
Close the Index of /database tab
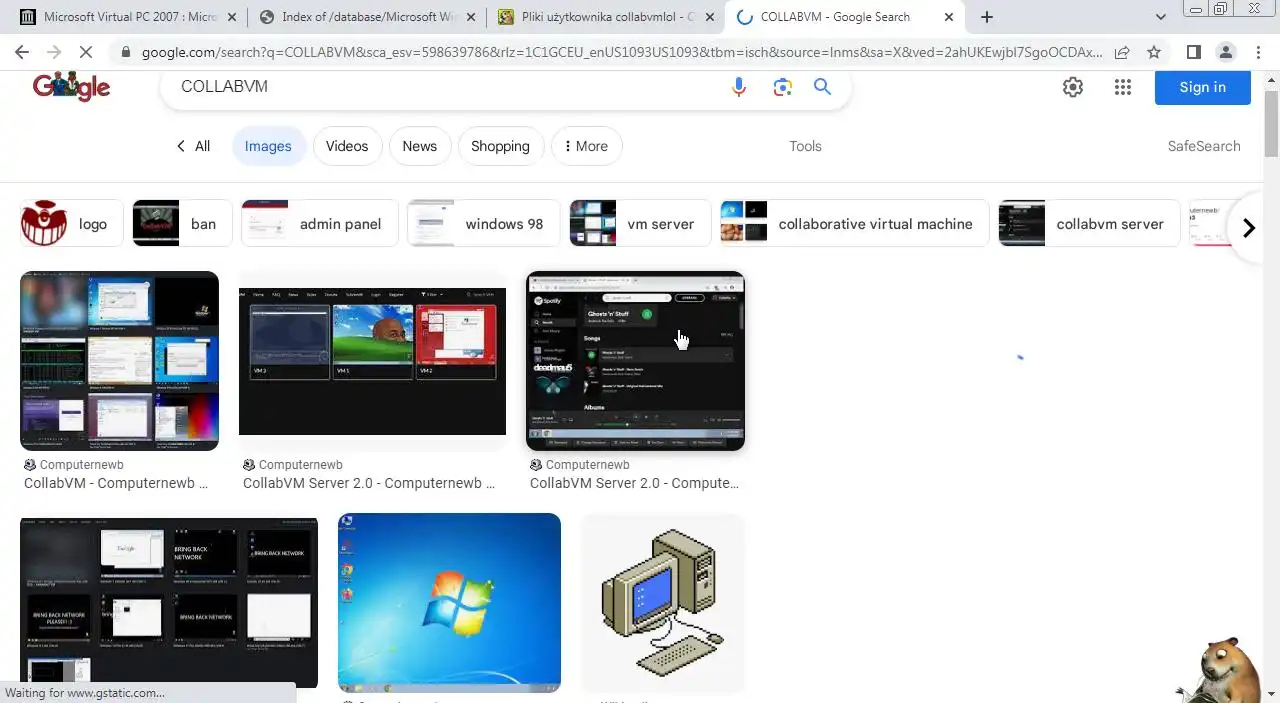[x=471, y=17]
